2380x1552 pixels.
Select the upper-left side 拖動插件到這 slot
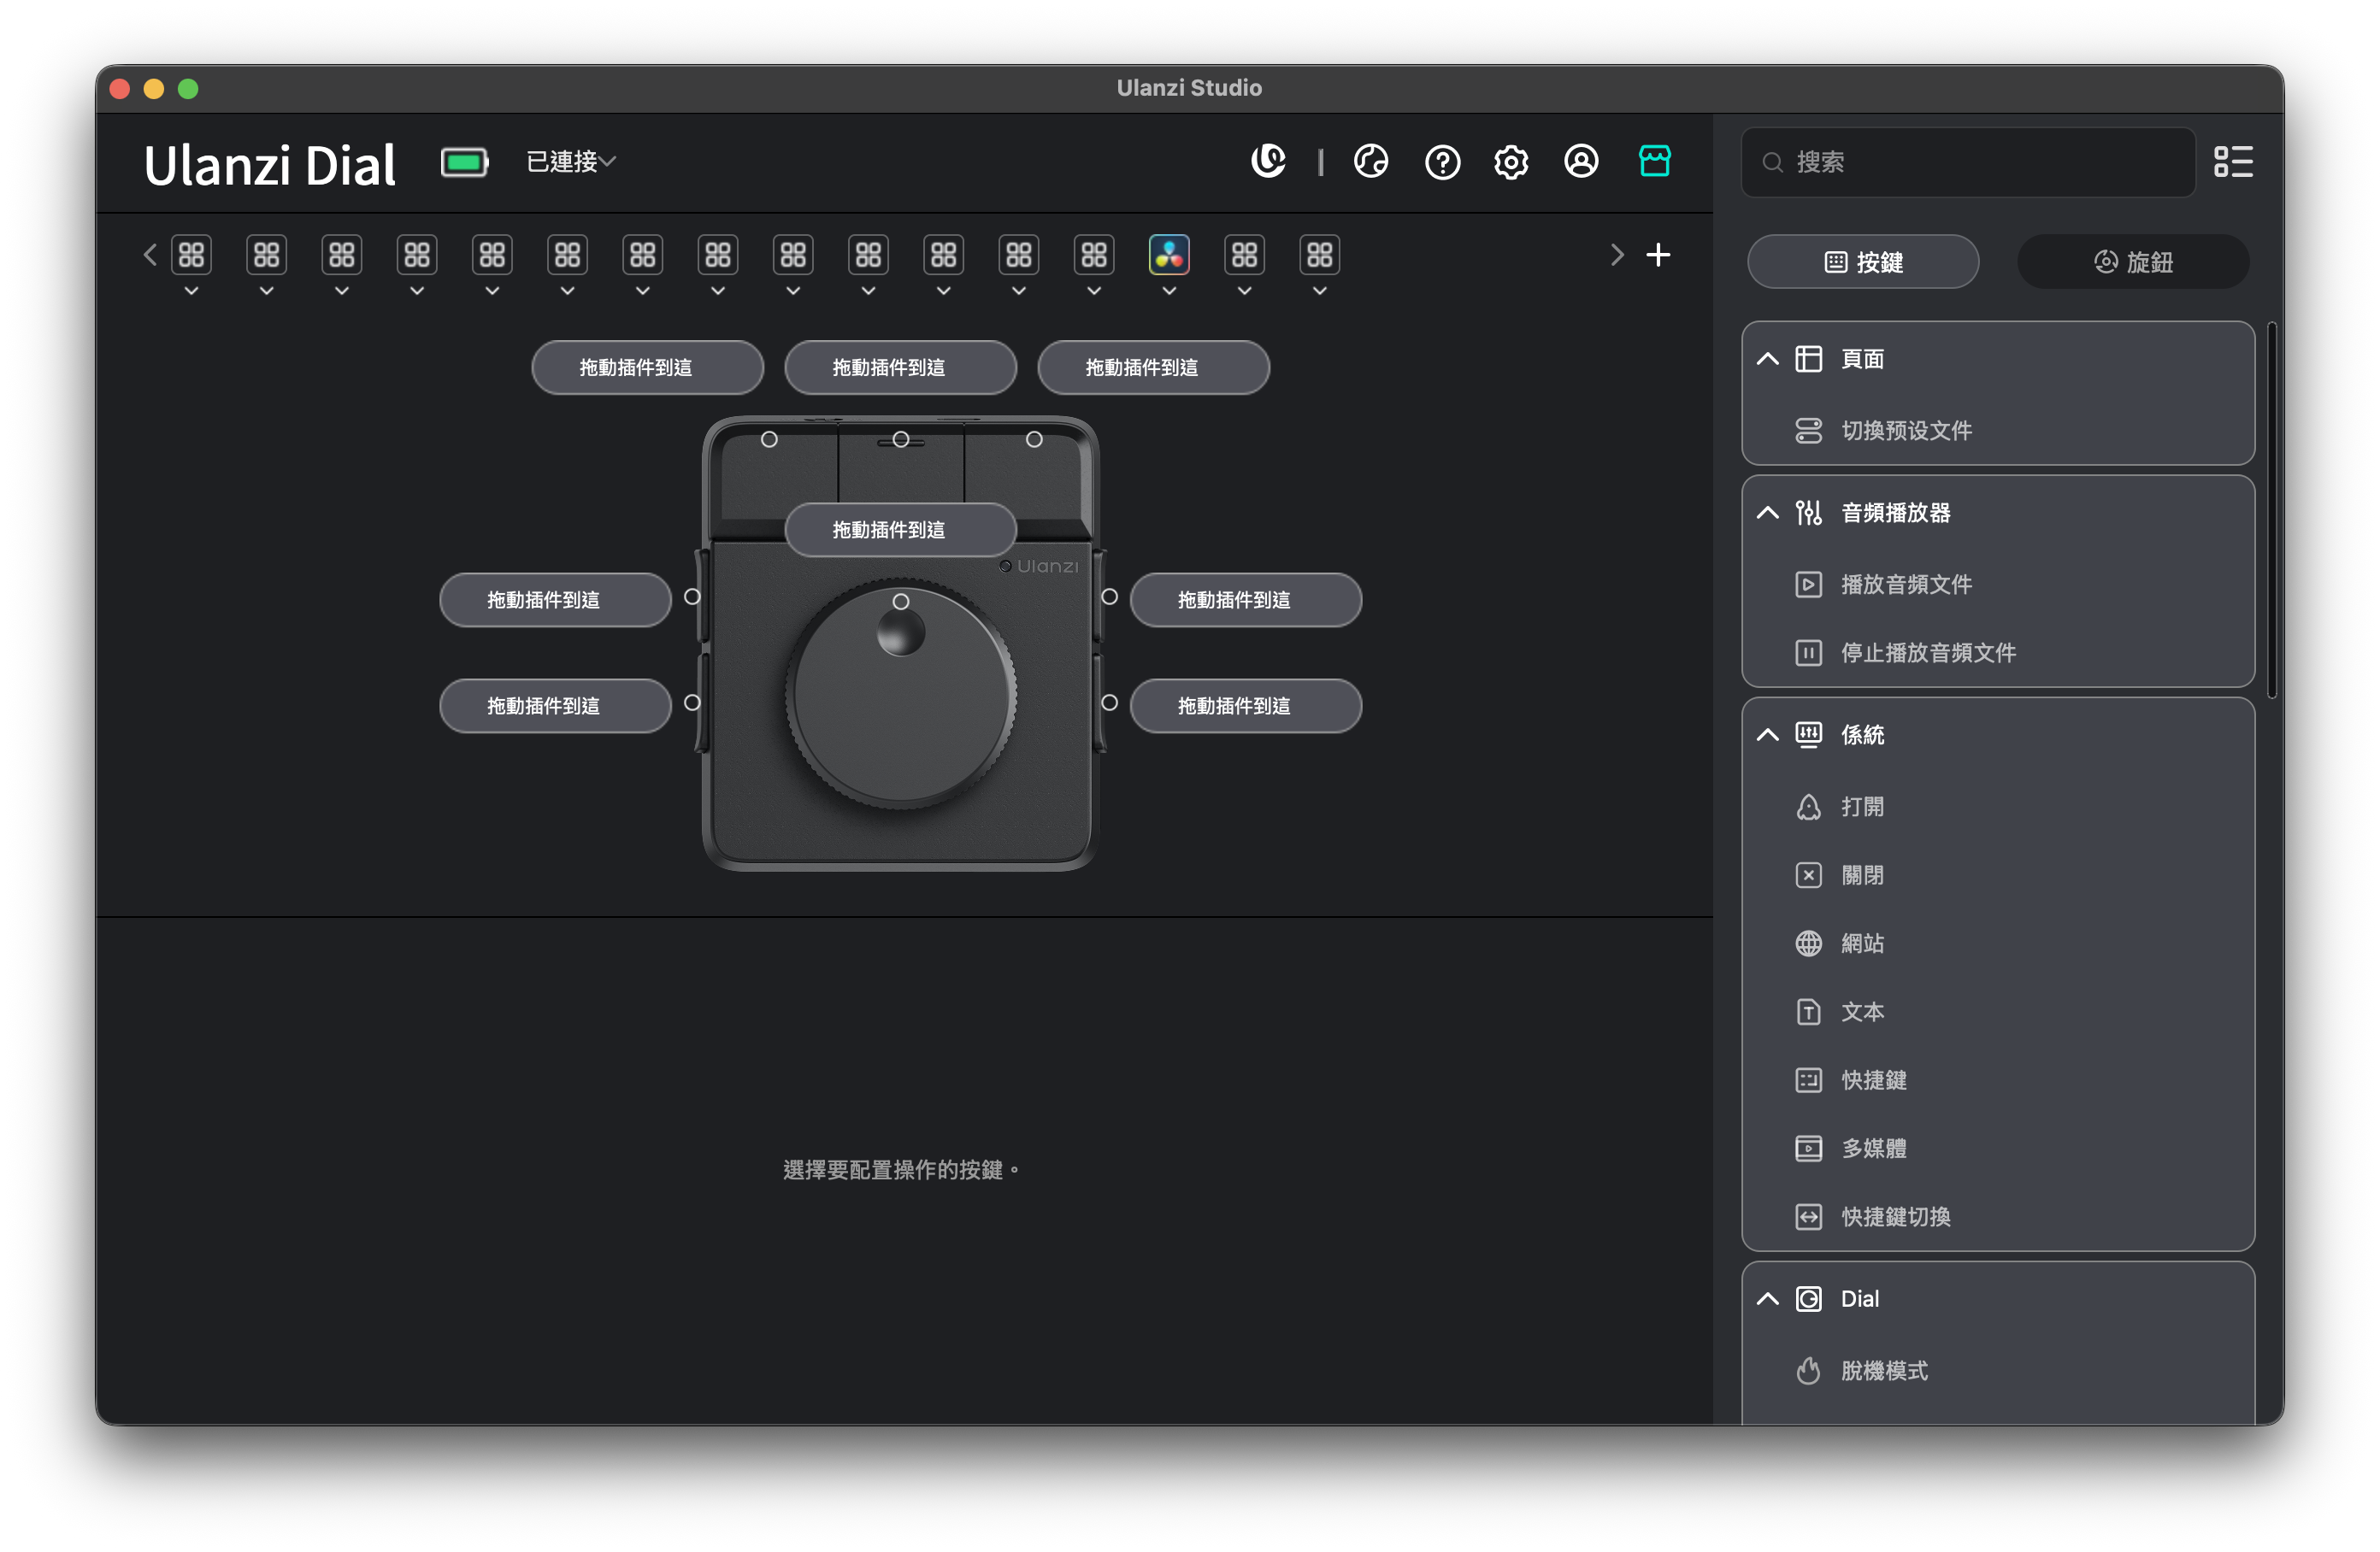555,599
